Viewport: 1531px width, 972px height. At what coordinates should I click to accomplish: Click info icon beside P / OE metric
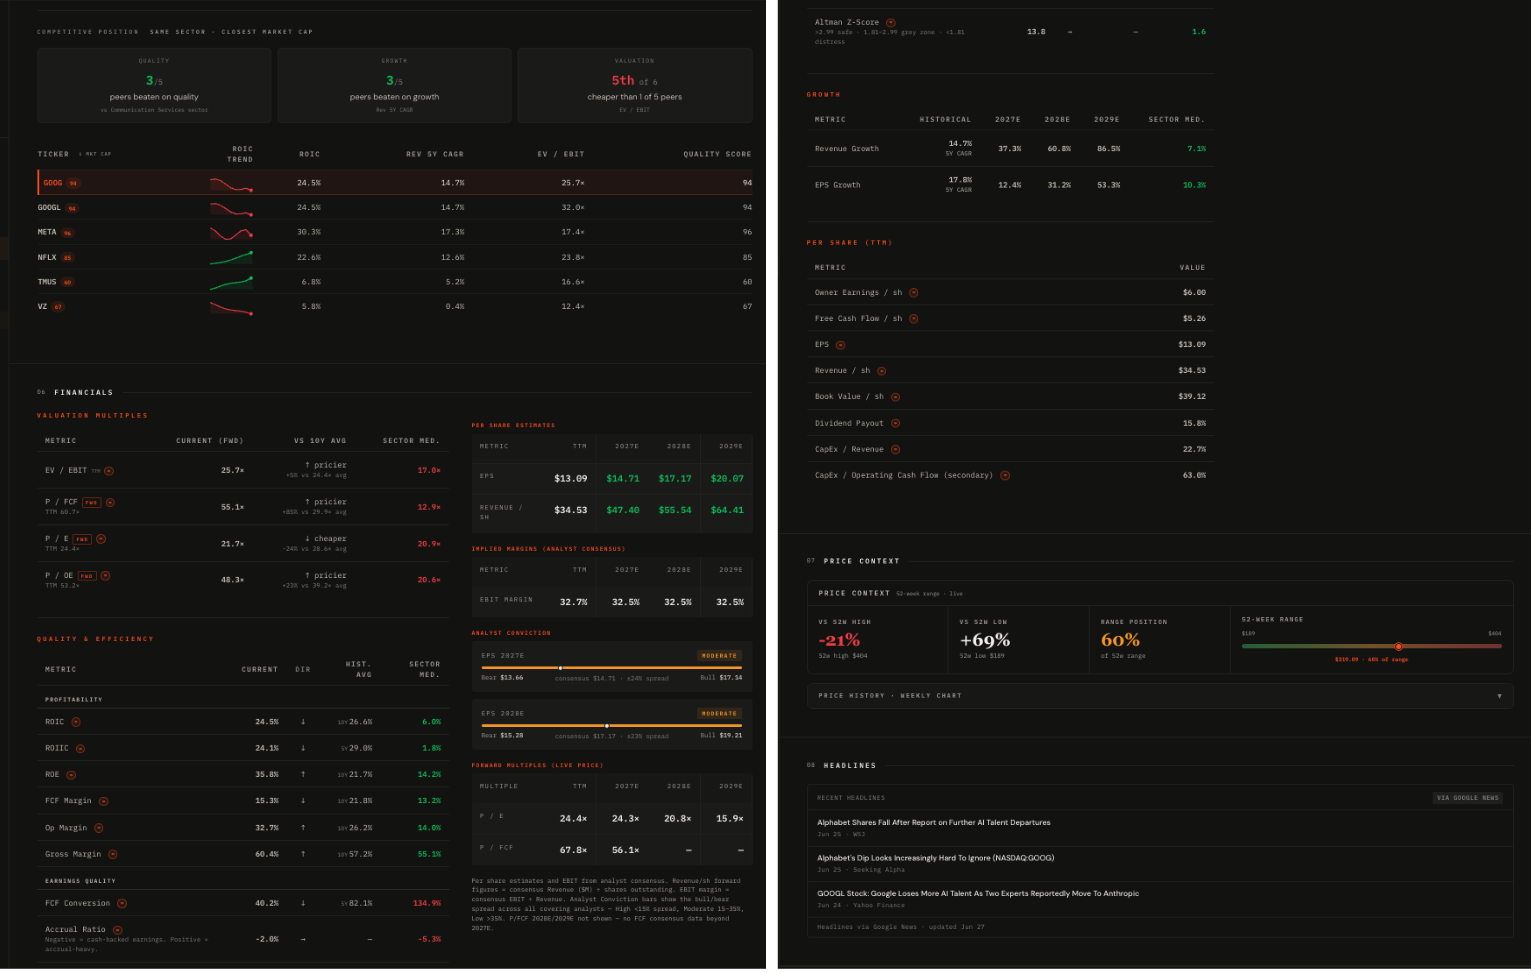pos(105,575)
